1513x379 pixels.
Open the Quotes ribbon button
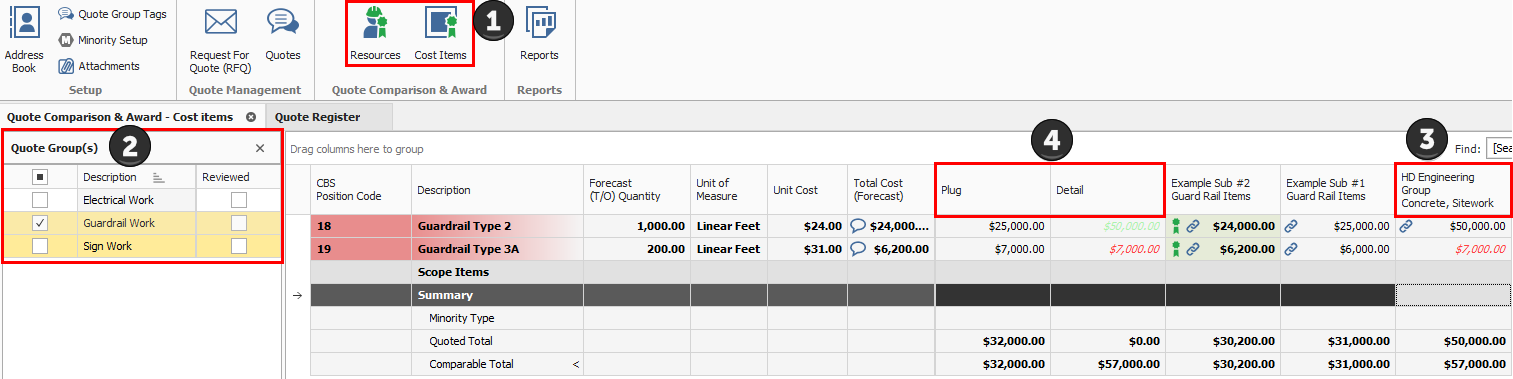pos(283,34)
